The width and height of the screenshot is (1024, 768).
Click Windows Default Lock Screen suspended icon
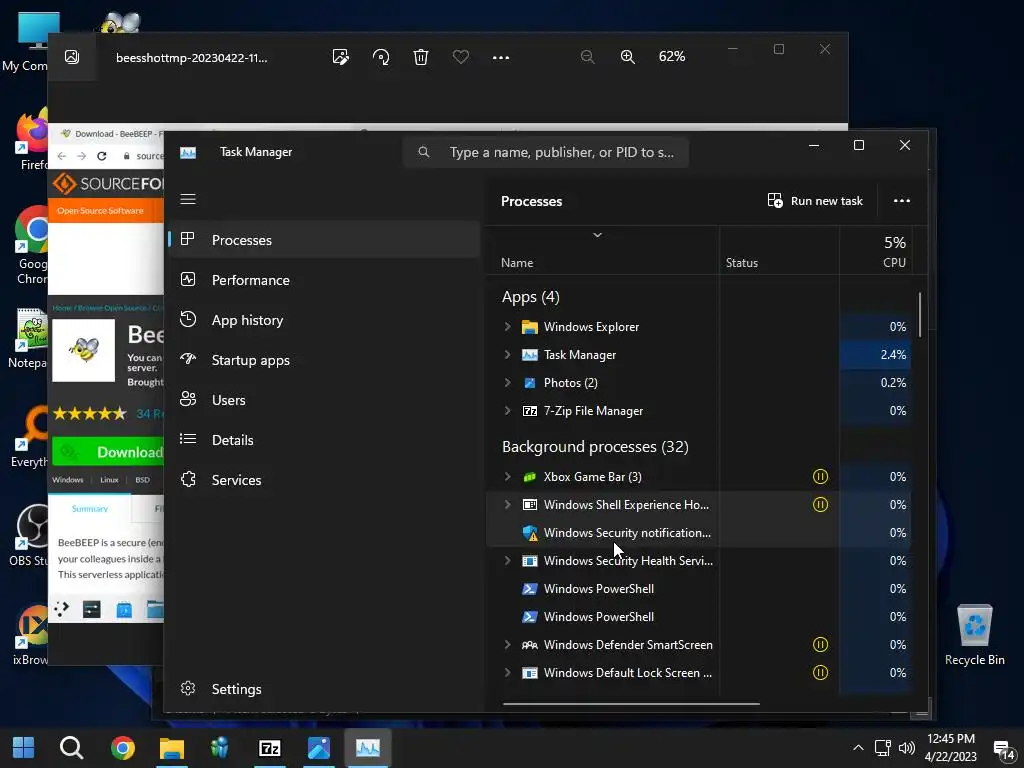pyautogui.click(x=820, y=673)
